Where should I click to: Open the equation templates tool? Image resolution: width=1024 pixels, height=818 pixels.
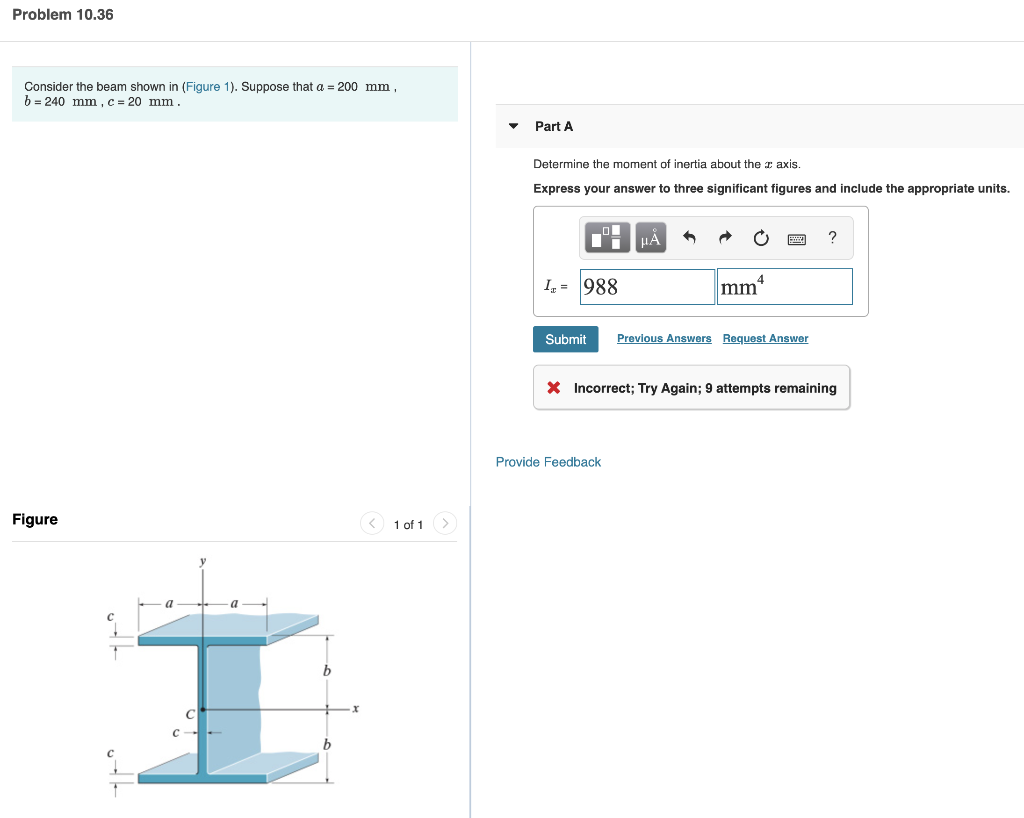pyautogui.click(x=609, y=237)
